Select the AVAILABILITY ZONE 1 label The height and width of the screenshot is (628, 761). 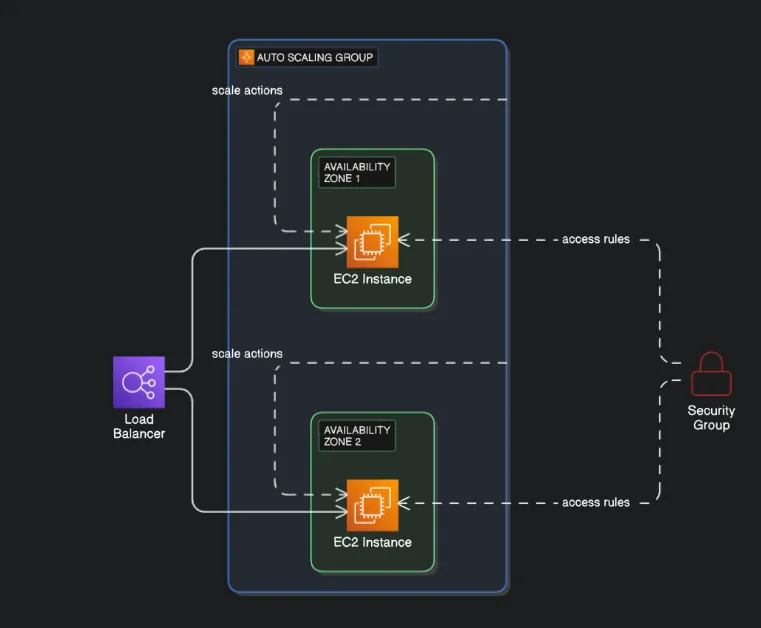coord(357,172)
